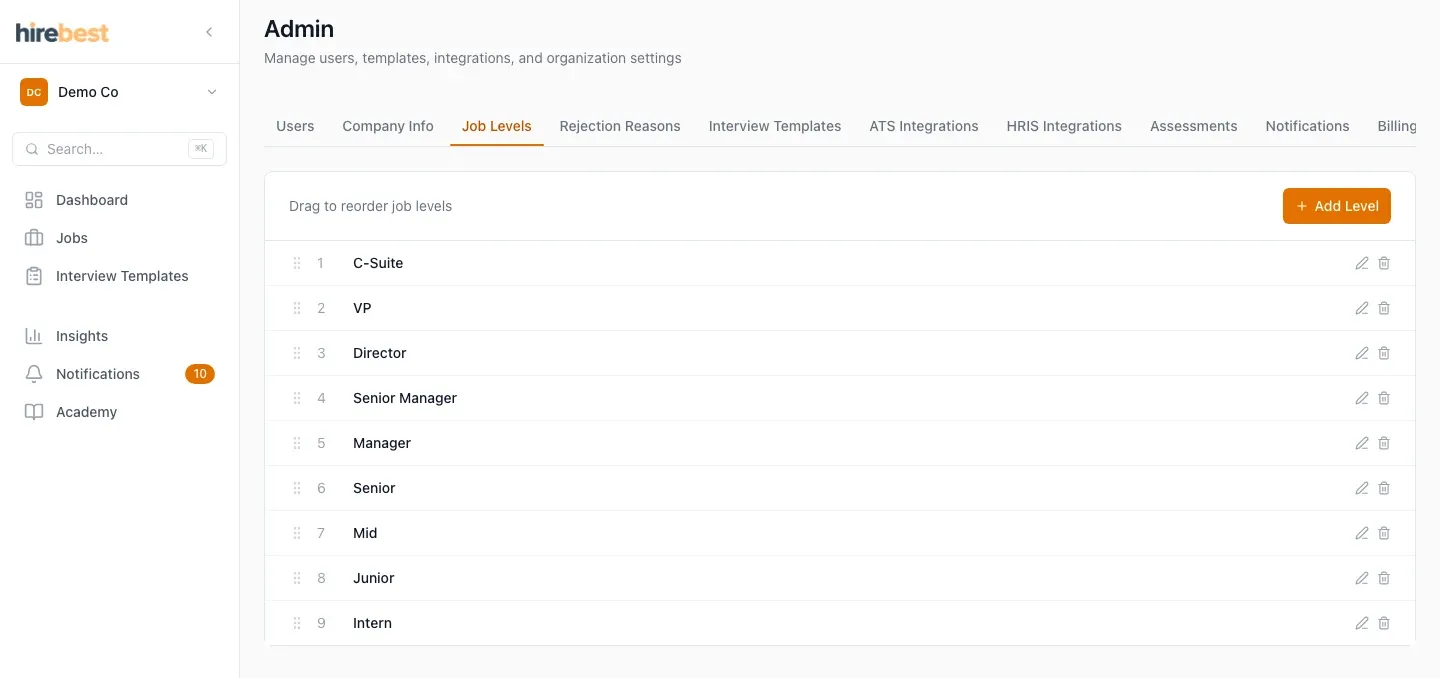Open the Notifications tab in Admin
Viewport: 1440px width, 678px height.
coord(1308,126)
